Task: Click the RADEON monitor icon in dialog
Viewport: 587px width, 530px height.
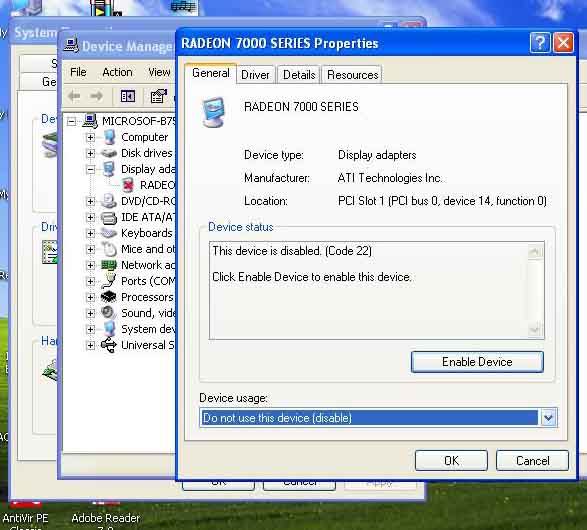Action: point(213,112)
